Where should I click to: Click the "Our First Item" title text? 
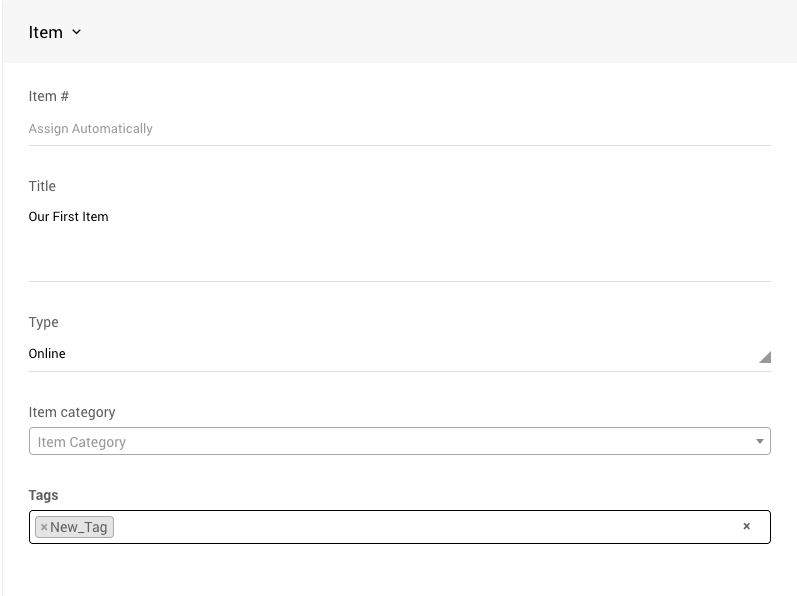click(x=68, y=216)
